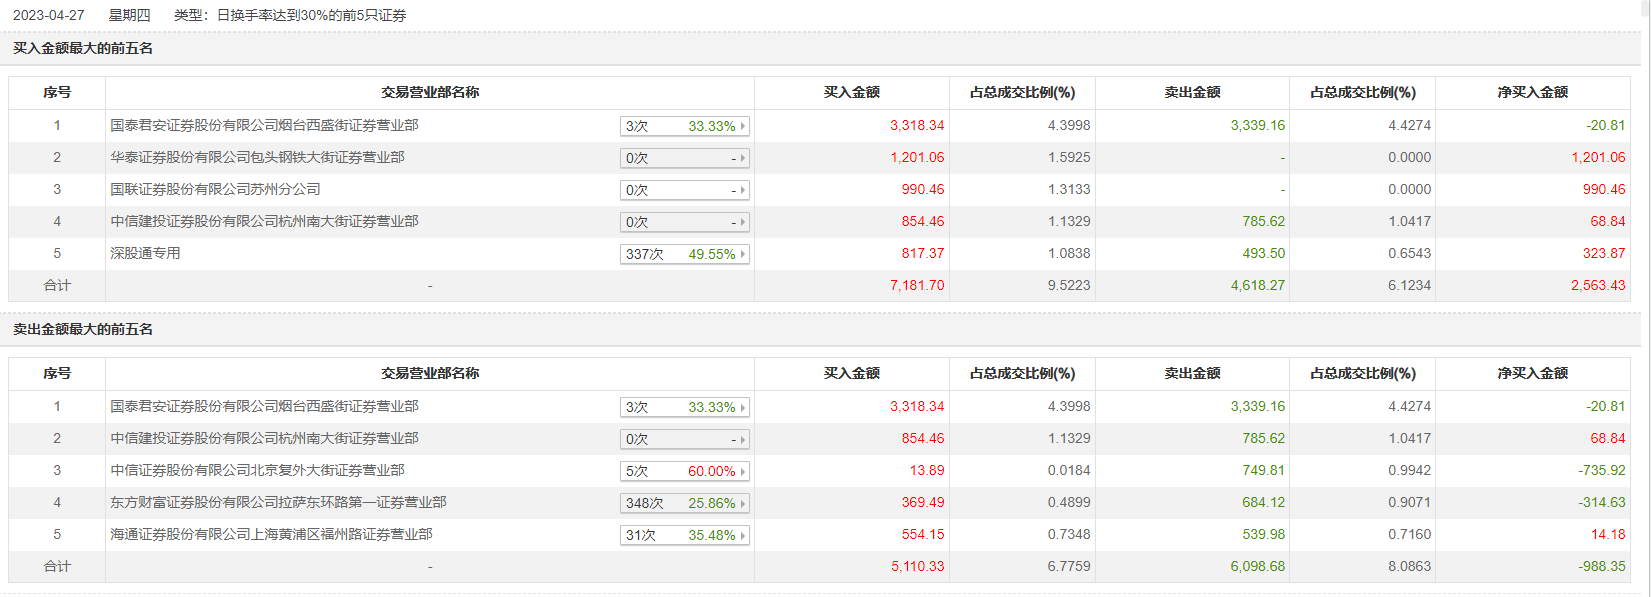This screenshot has width=1651, height=597.
Task: Open the 深股通专用 337次 49.55% dropdown
Action: tap(685, 254)
